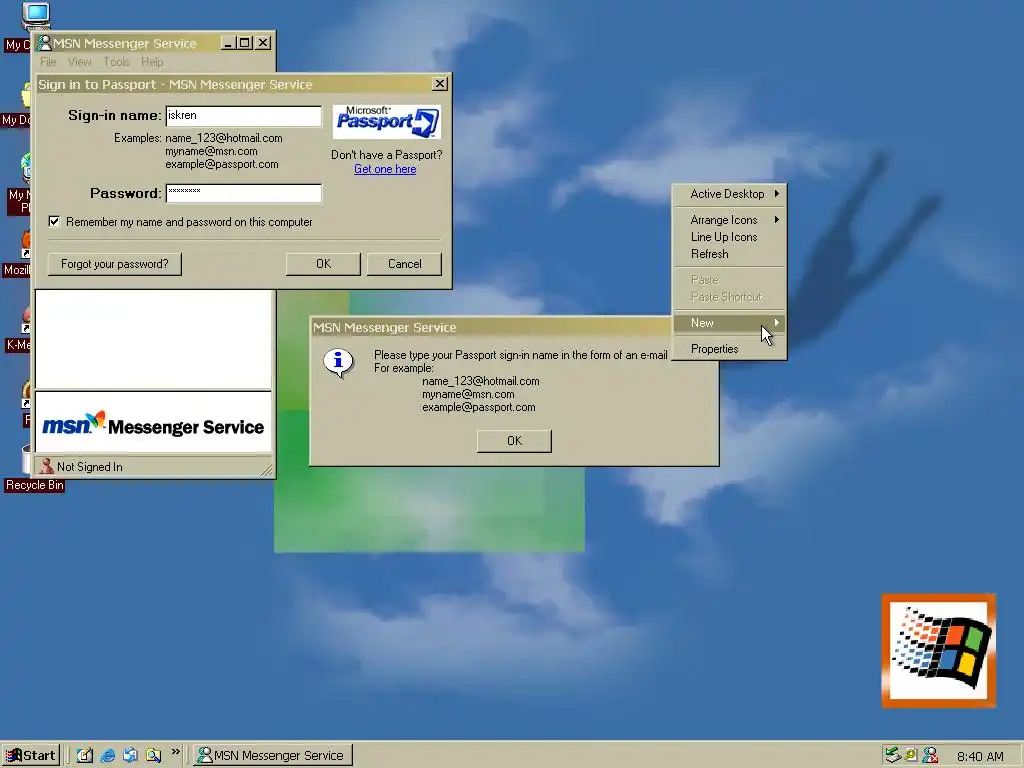Viewport: 1024px width, 768px height.
Task: Click the MSN Messenger title bar icon
Action: coord(44,43)
